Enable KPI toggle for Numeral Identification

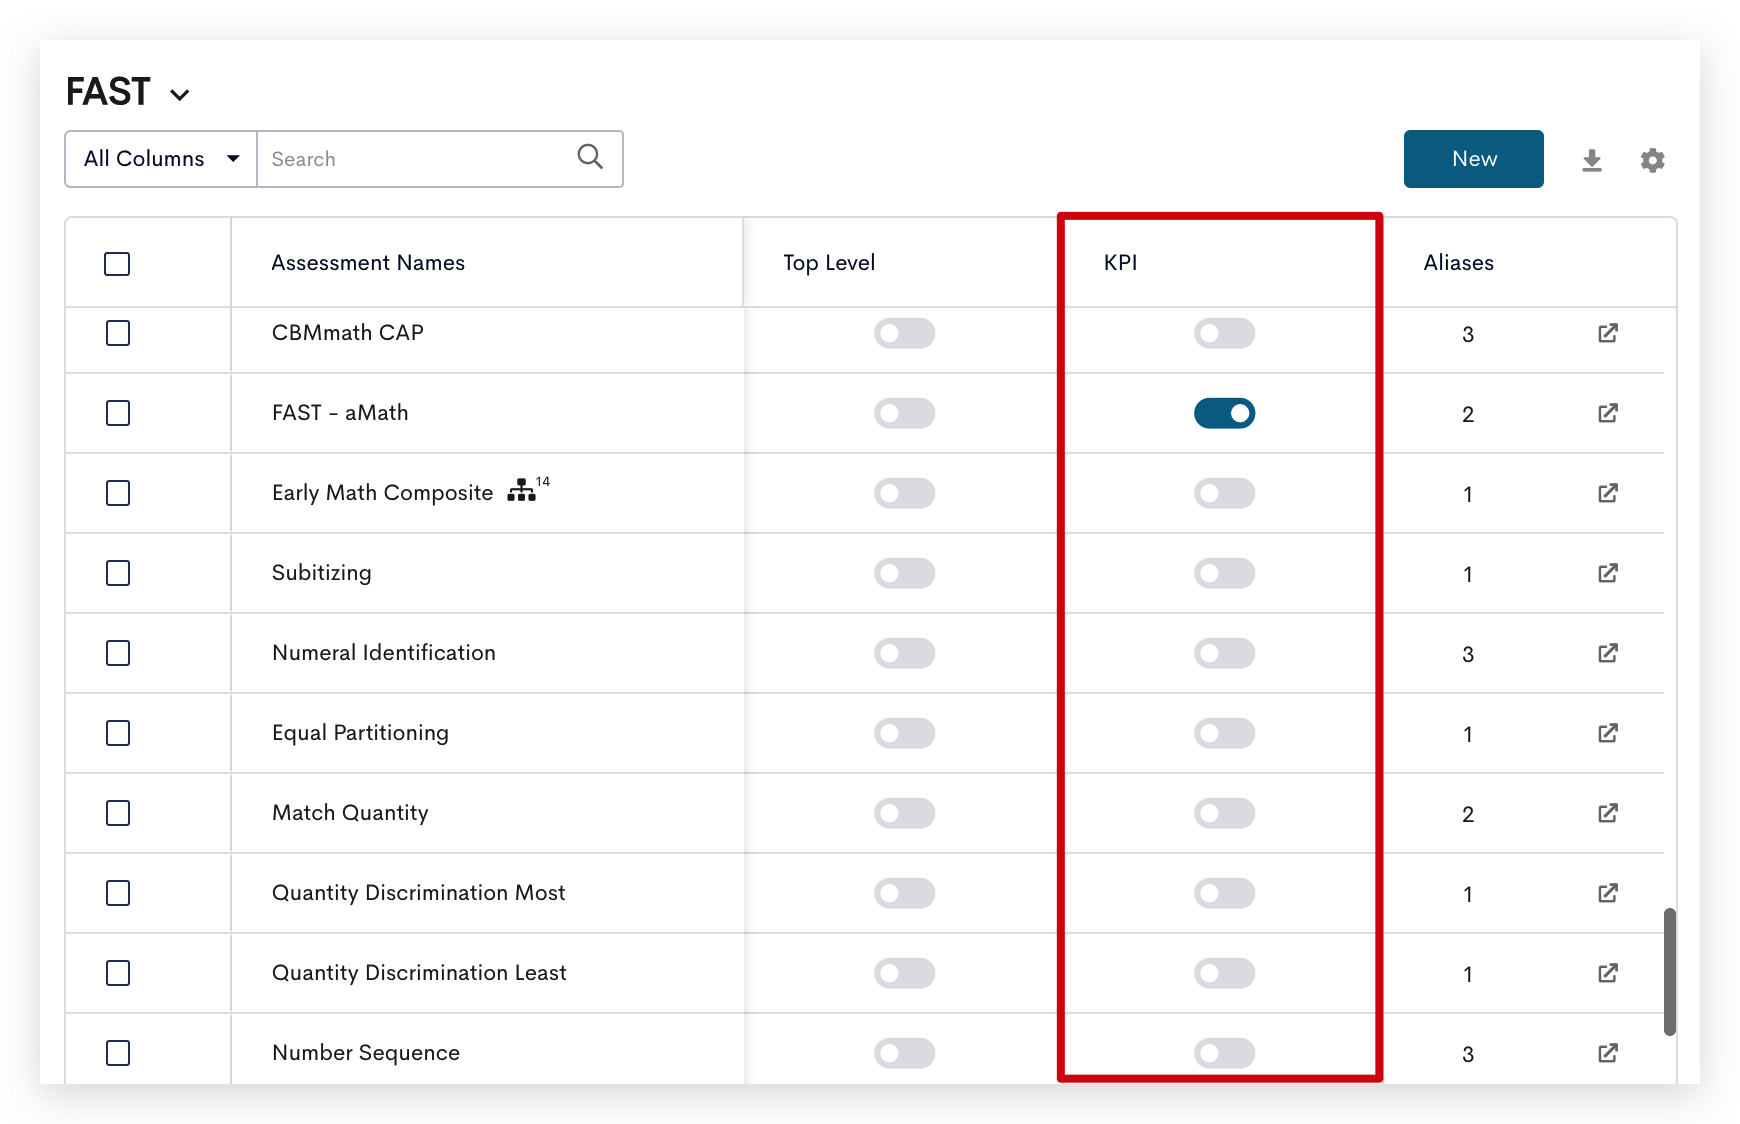click(1224, 653)
